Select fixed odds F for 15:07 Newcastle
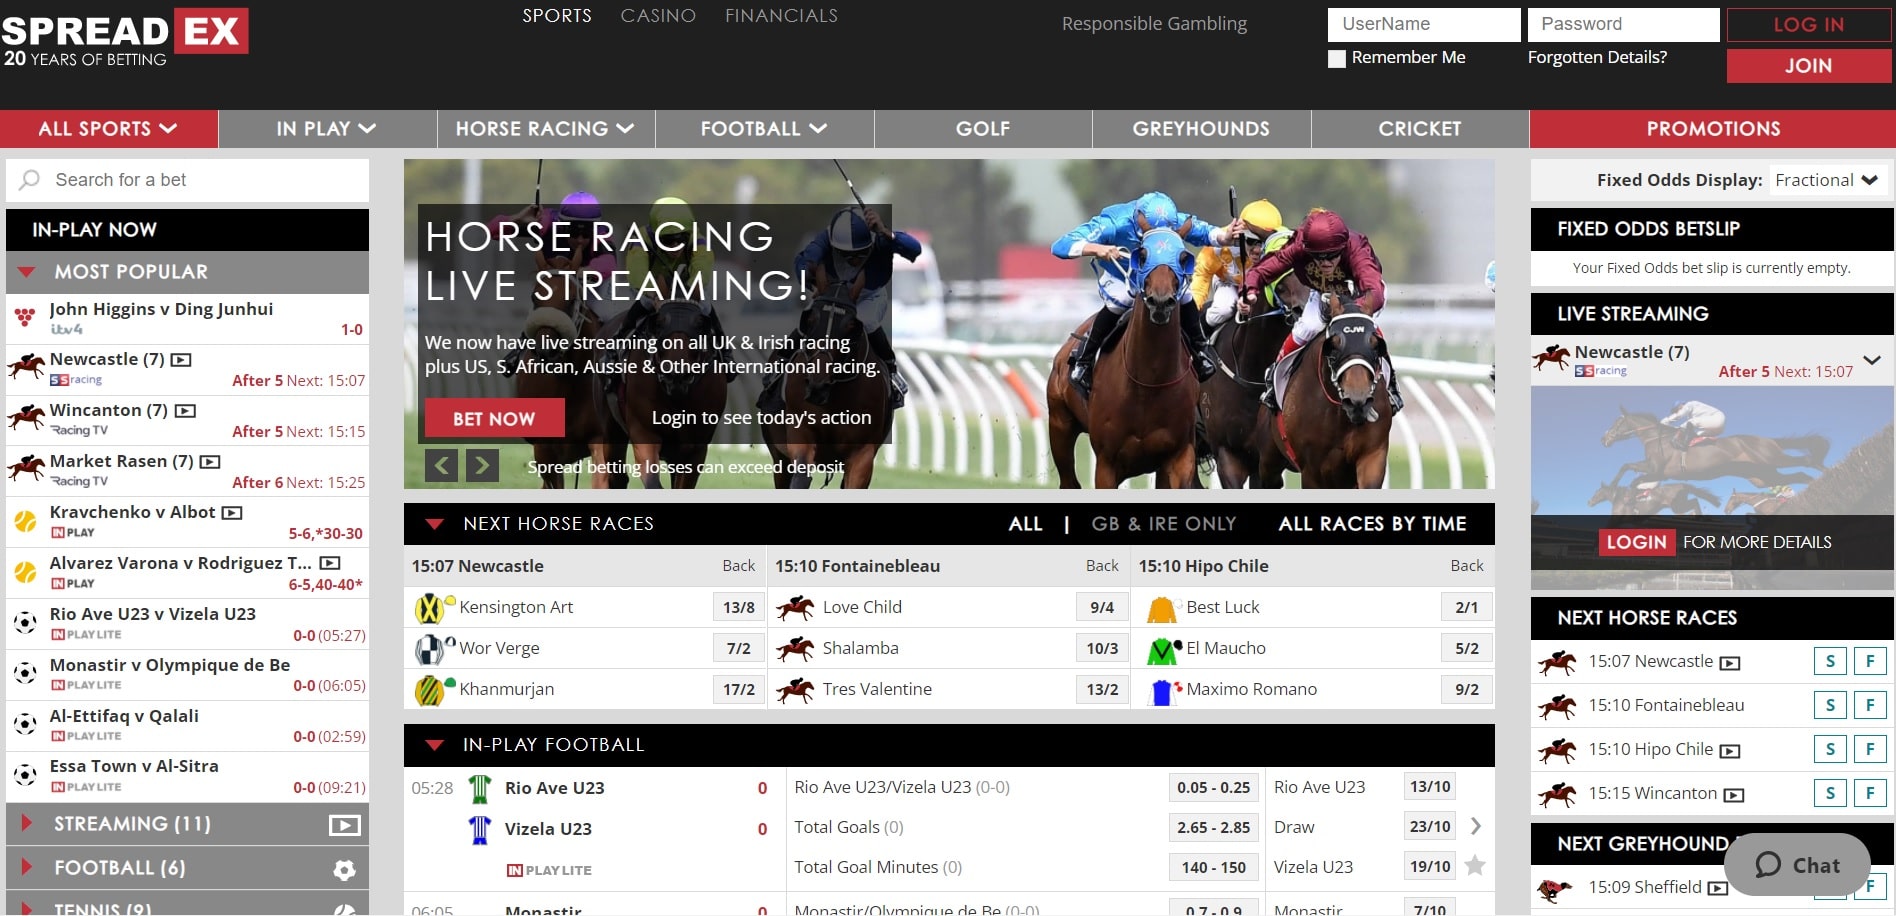Viewport: 1896px width, 916px height. [x=1870, y=661]
